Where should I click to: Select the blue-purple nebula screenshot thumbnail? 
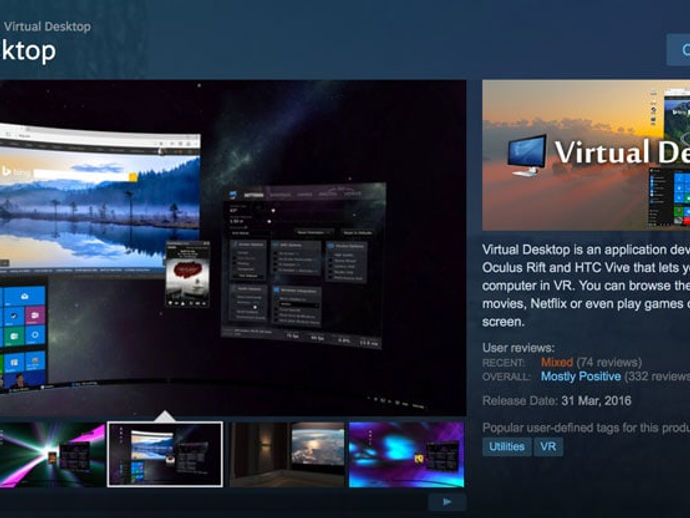point(407,455)
